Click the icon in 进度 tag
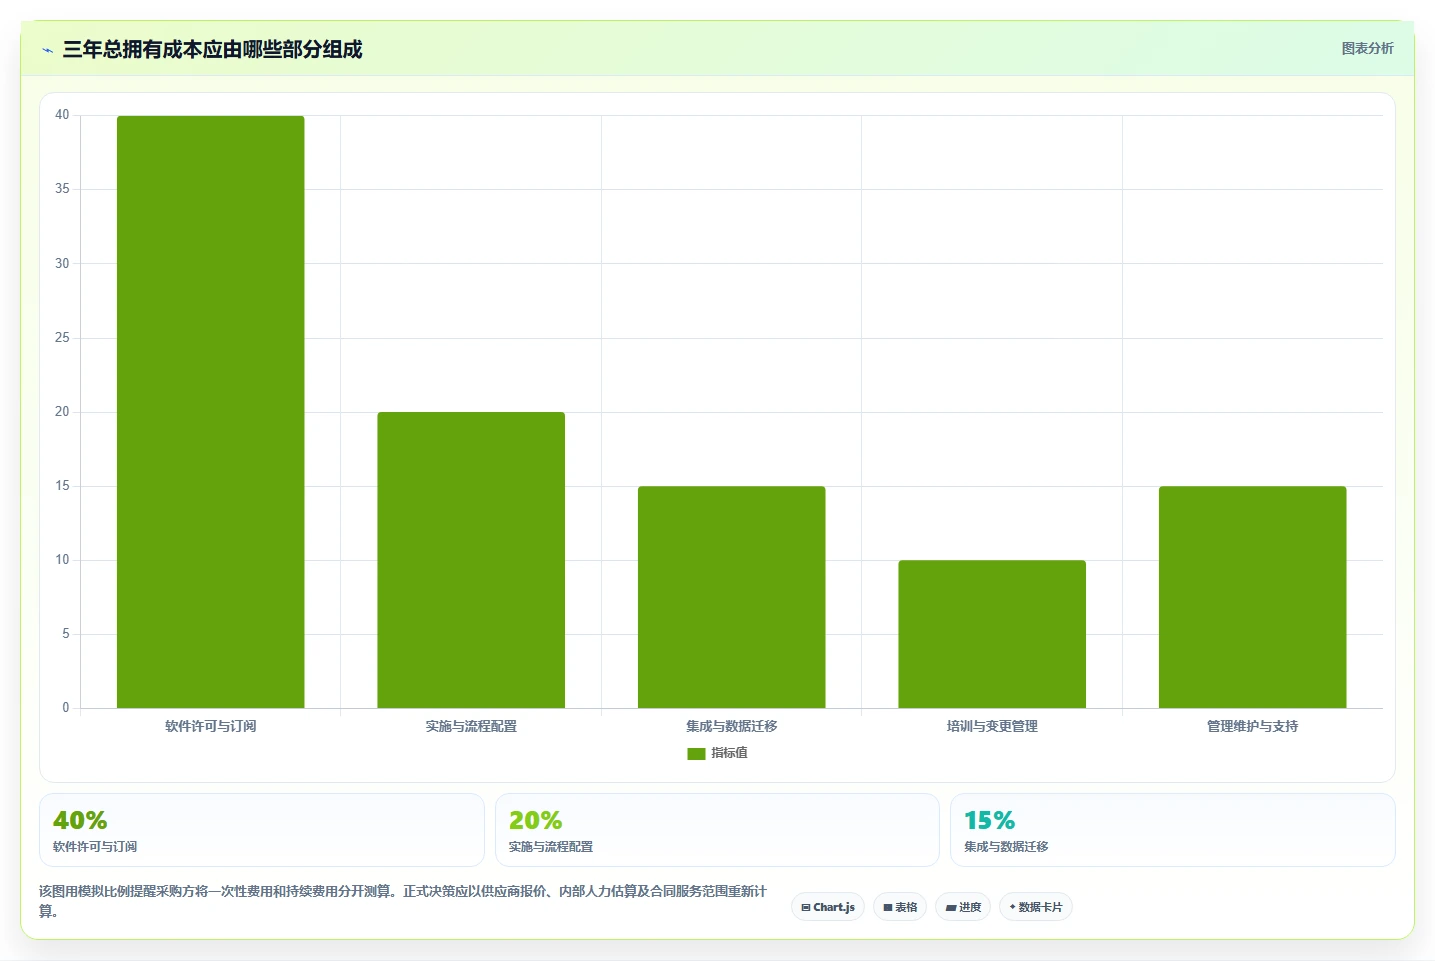 [951, 908]
